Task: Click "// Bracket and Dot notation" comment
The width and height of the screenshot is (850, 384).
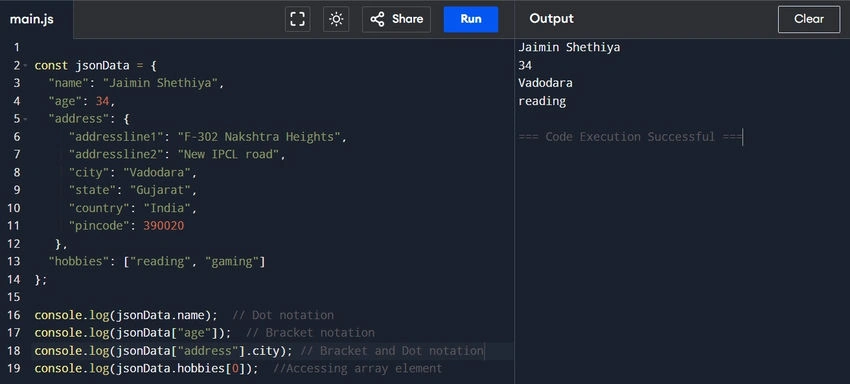Action: coord(391,351)
